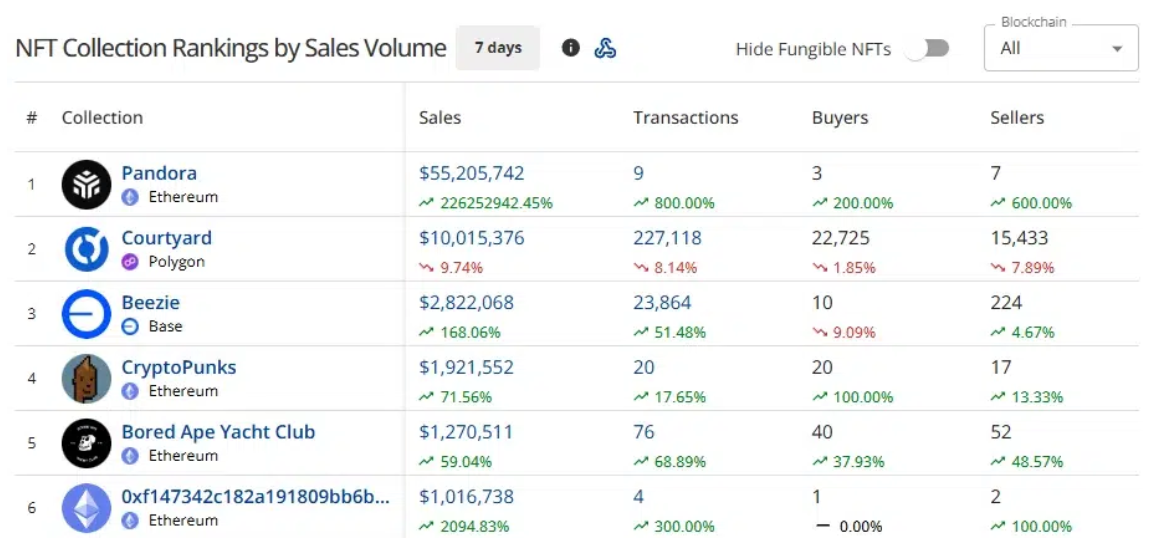Viewport: 1155px width, 545px height.
Task: Click Ethereum chain icon under Bored Ape Yacht Club
Action: [130, 457]
